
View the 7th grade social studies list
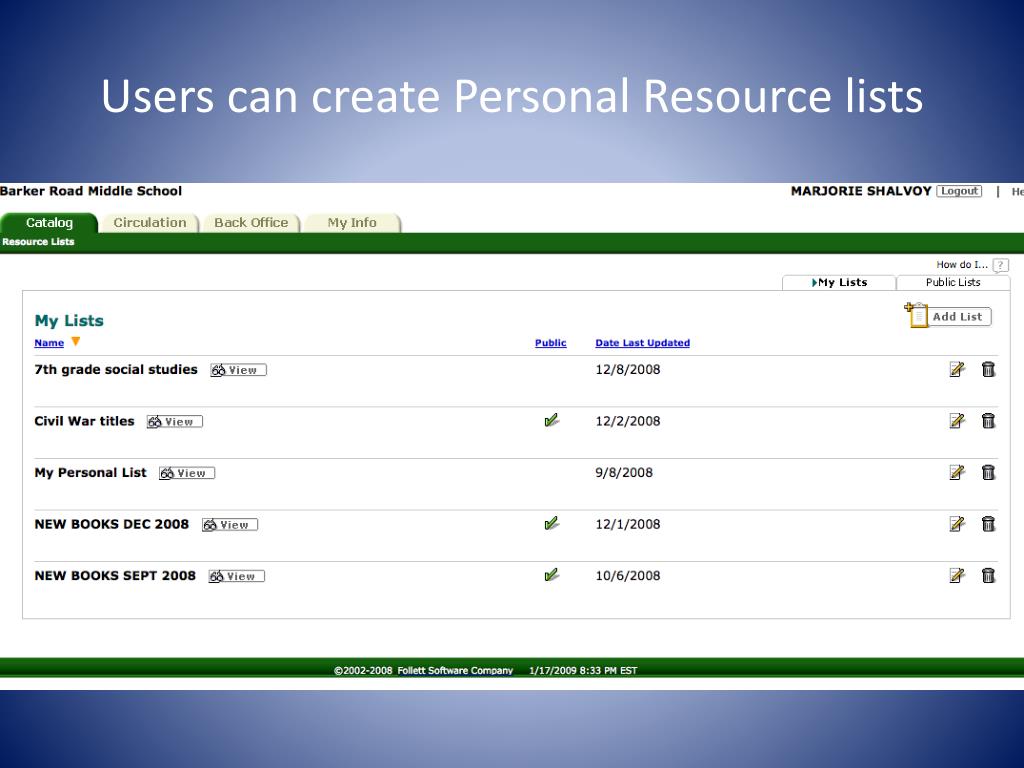[x=238, y=370]
